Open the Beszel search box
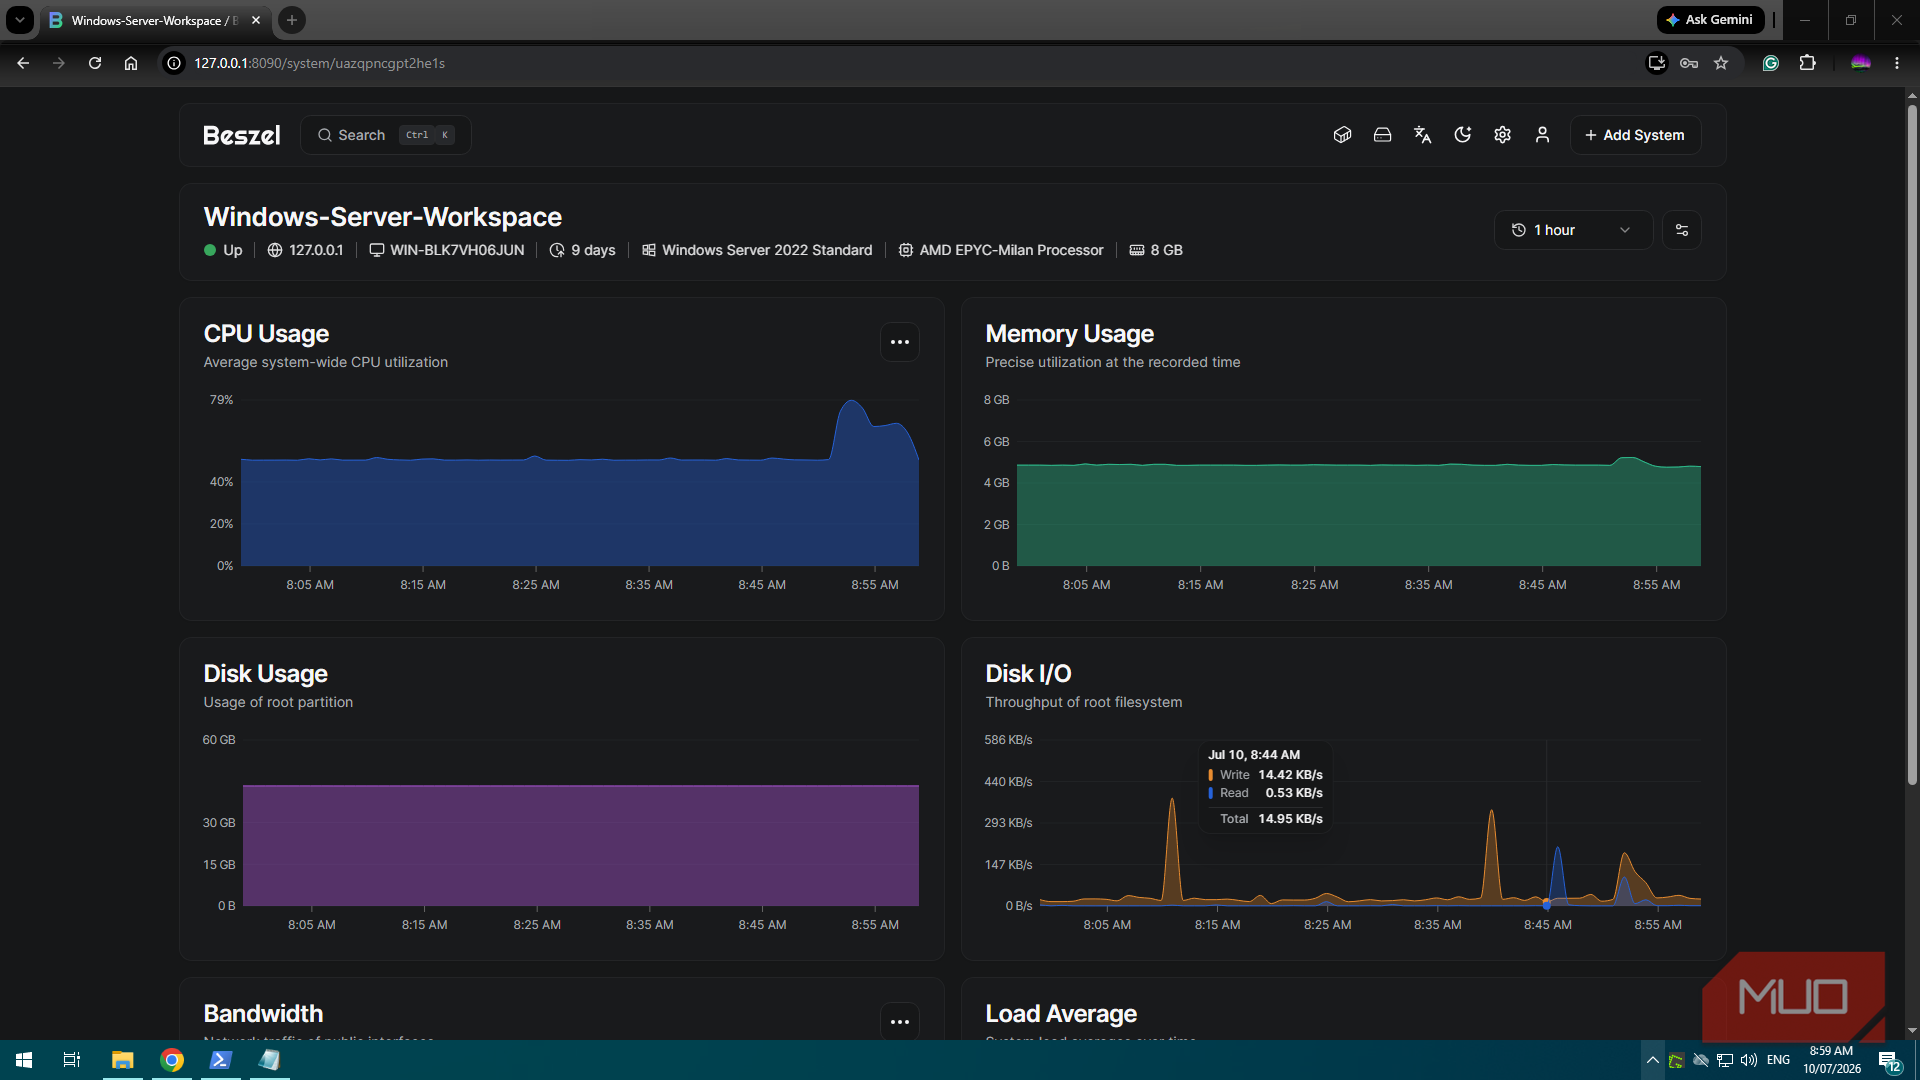The height and width of the screenshot is (1080, 1920). pyautogui.click(x=385, y=135)
